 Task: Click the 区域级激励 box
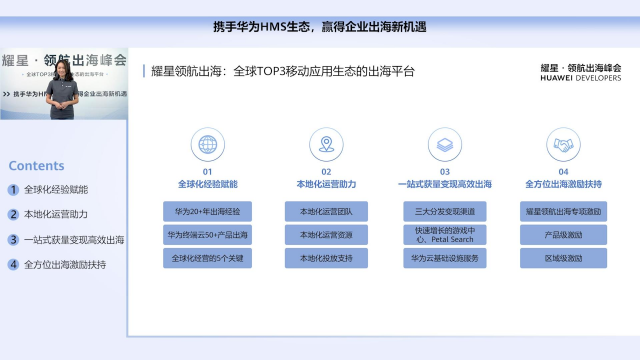[x=563, y=258]
